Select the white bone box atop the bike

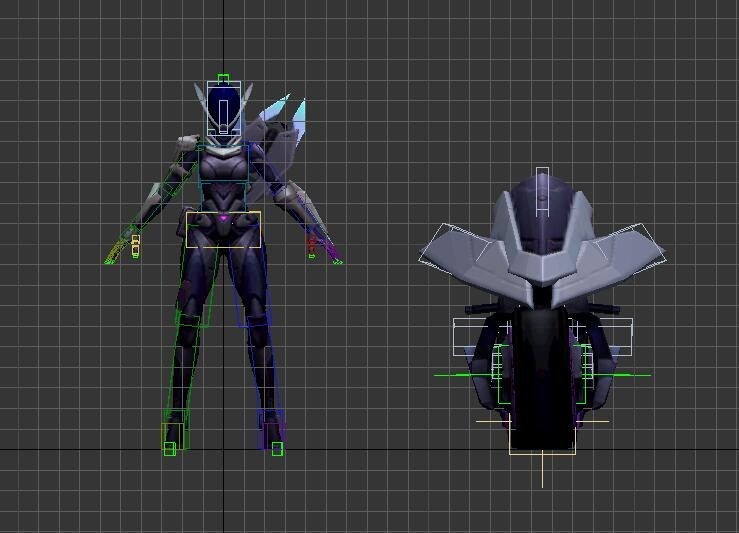[x=542, y=190]
